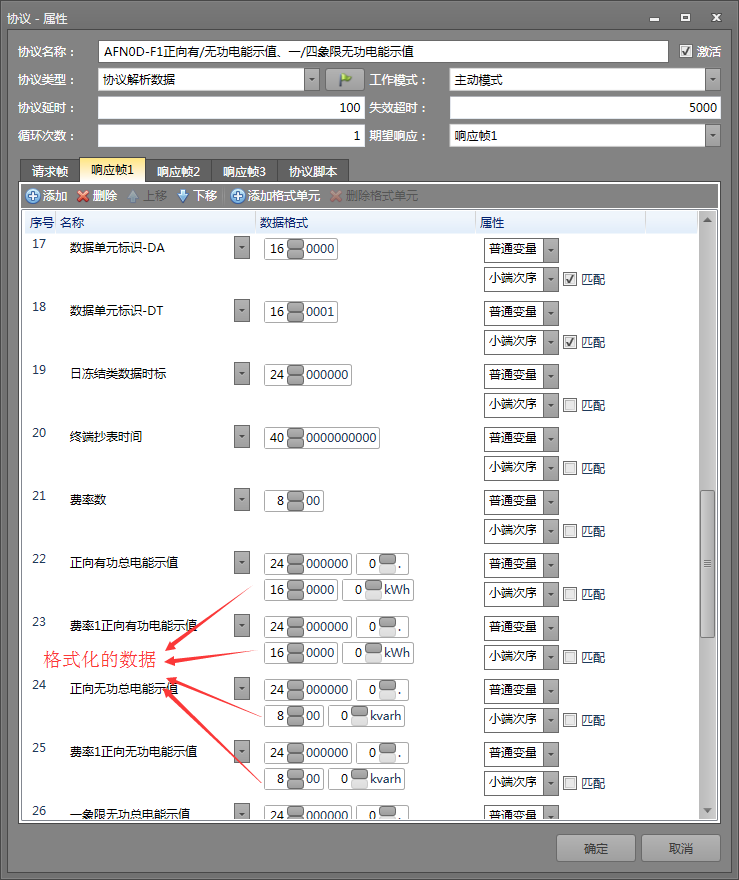Switch to 请求帧 tab
739x880 pixels.
coord(50,171)
